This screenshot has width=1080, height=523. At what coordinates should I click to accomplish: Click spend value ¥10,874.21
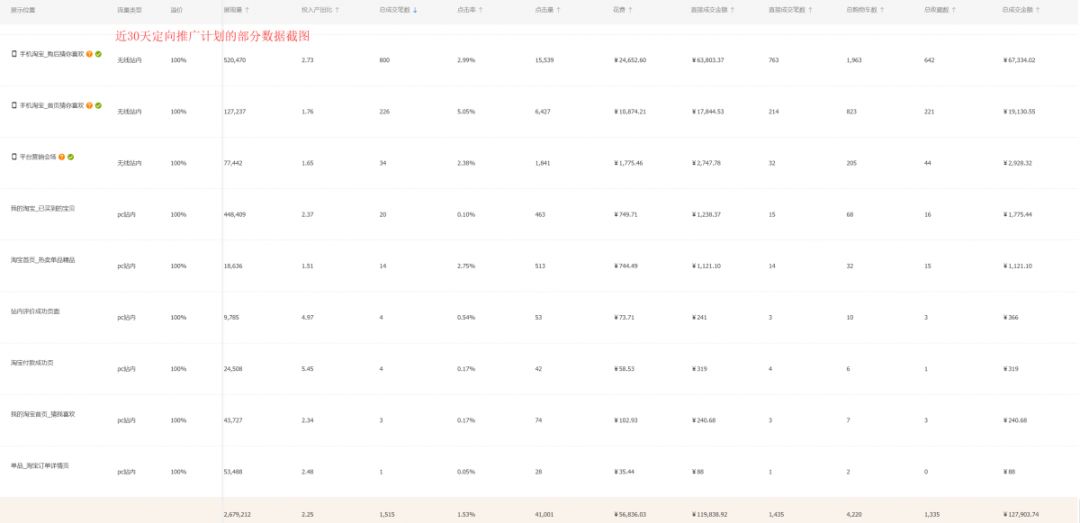(630, 112)
